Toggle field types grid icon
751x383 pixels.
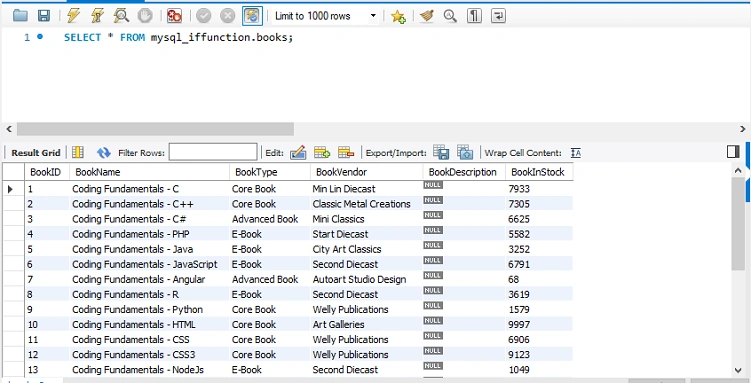click(78, 152)
